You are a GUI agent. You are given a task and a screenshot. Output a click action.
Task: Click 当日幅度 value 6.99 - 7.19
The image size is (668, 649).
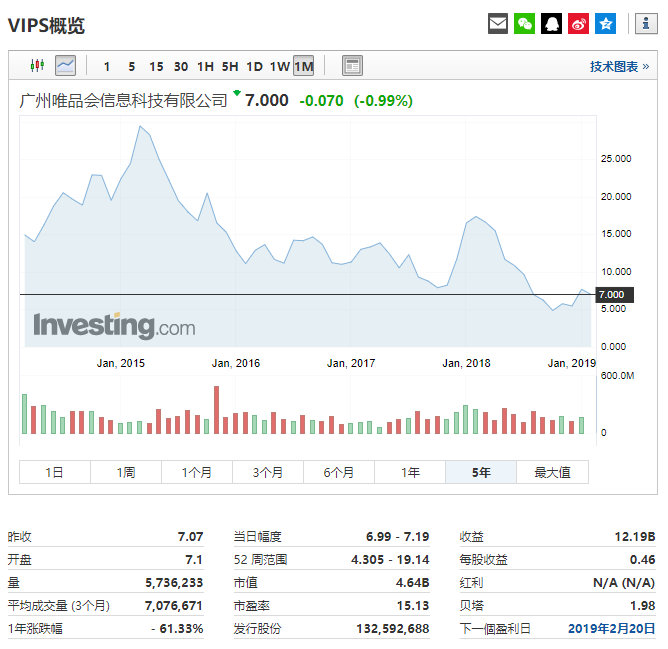pyautogui.click(x=397, y=537)
